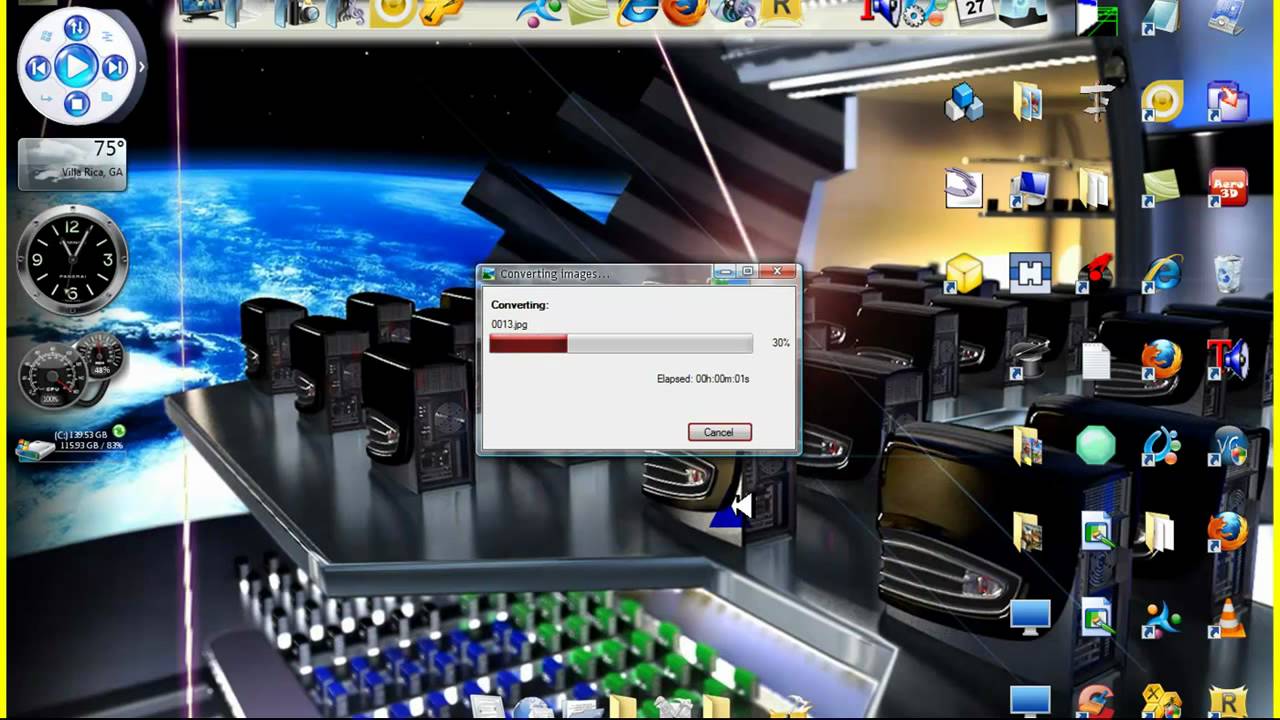Viewport: 1280px width, 720px height.
Task: Open the blue cubes desktop icon
Action: pos(964,101)
